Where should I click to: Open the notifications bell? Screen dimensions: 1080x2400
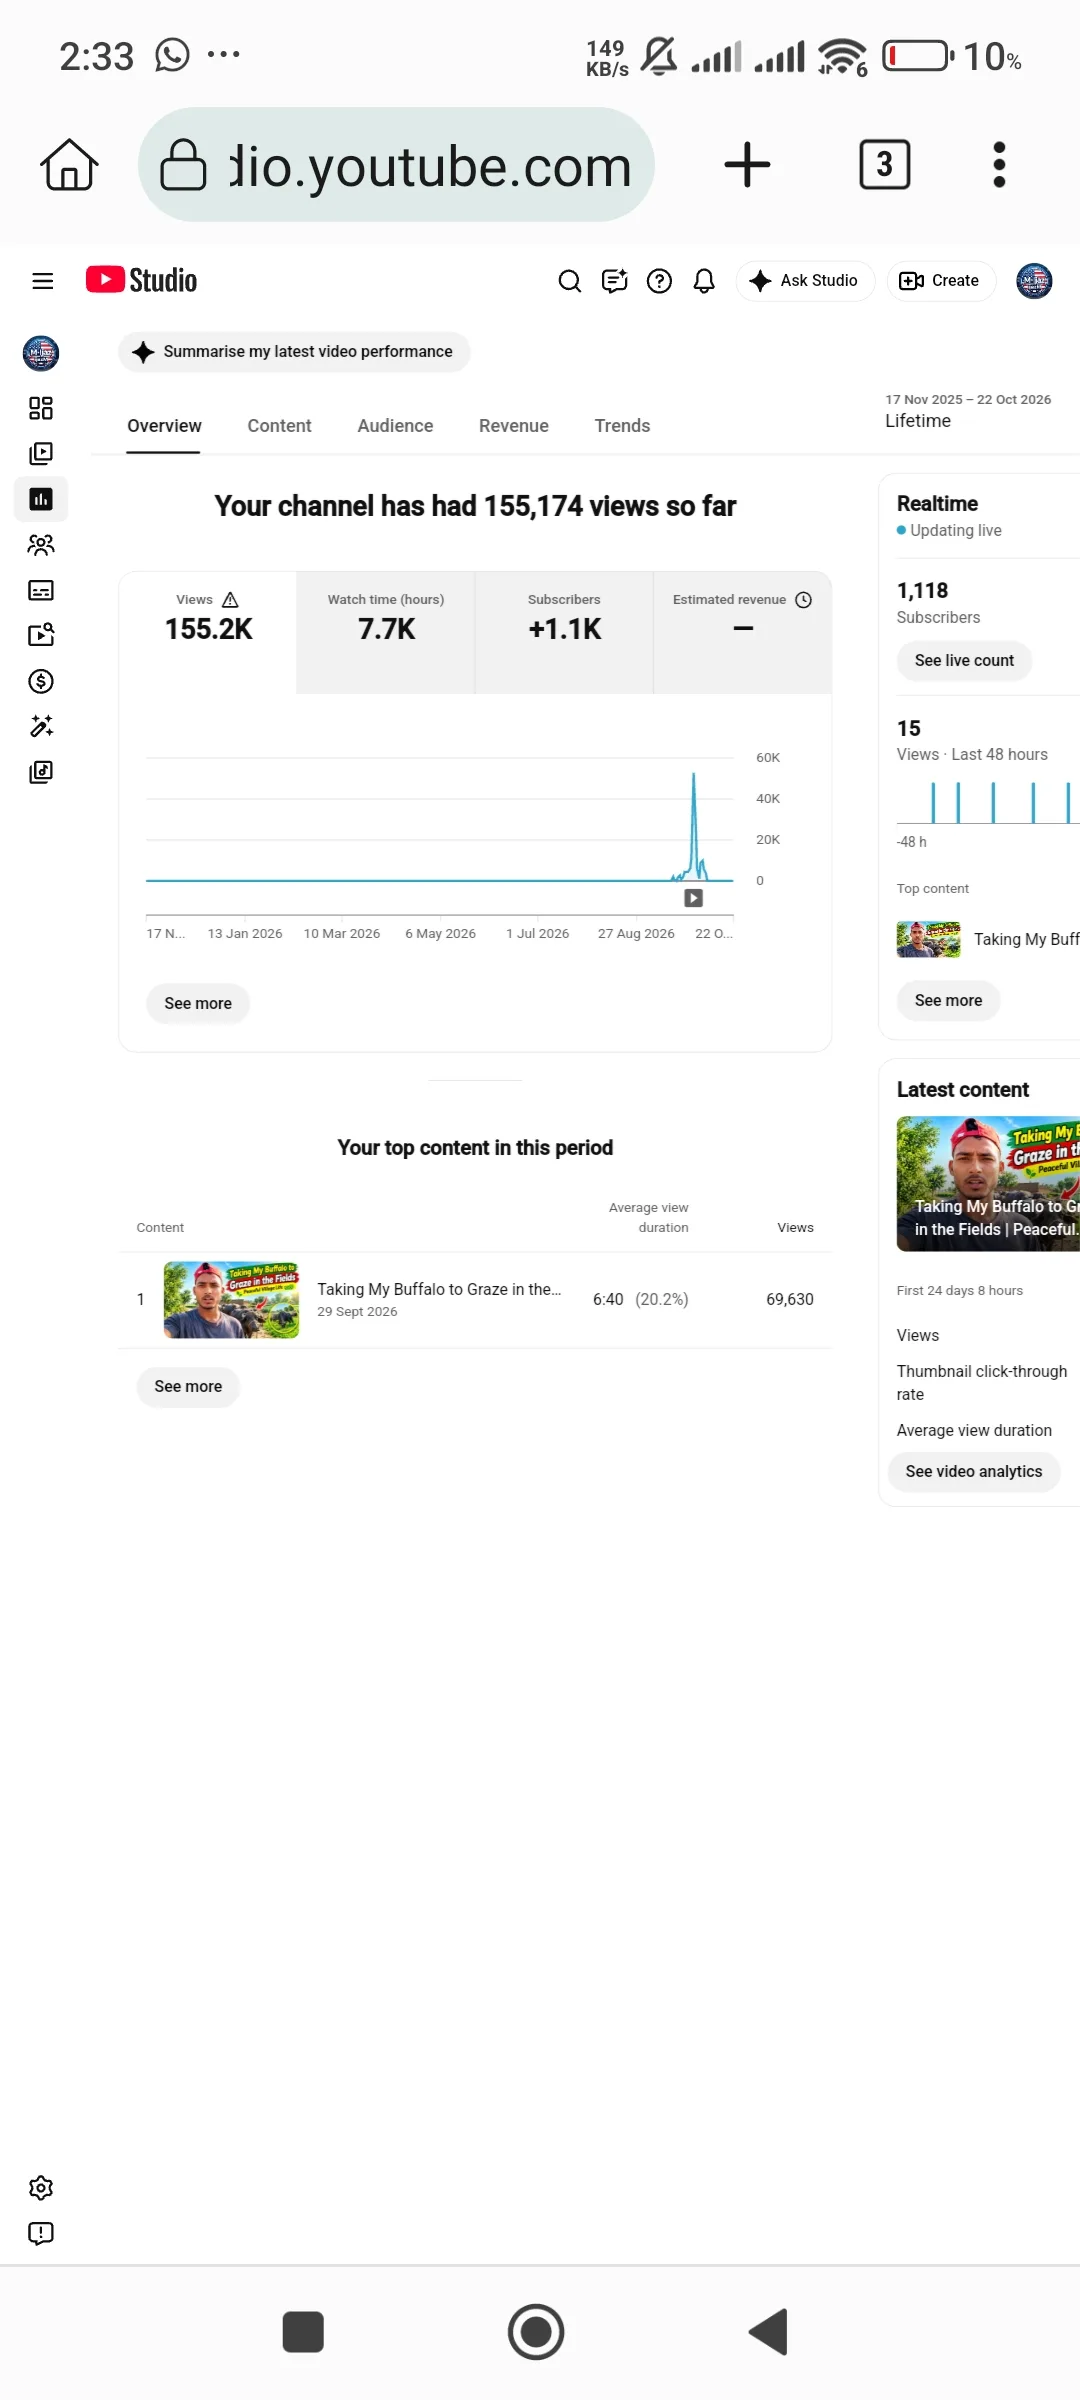coord(704,281)
